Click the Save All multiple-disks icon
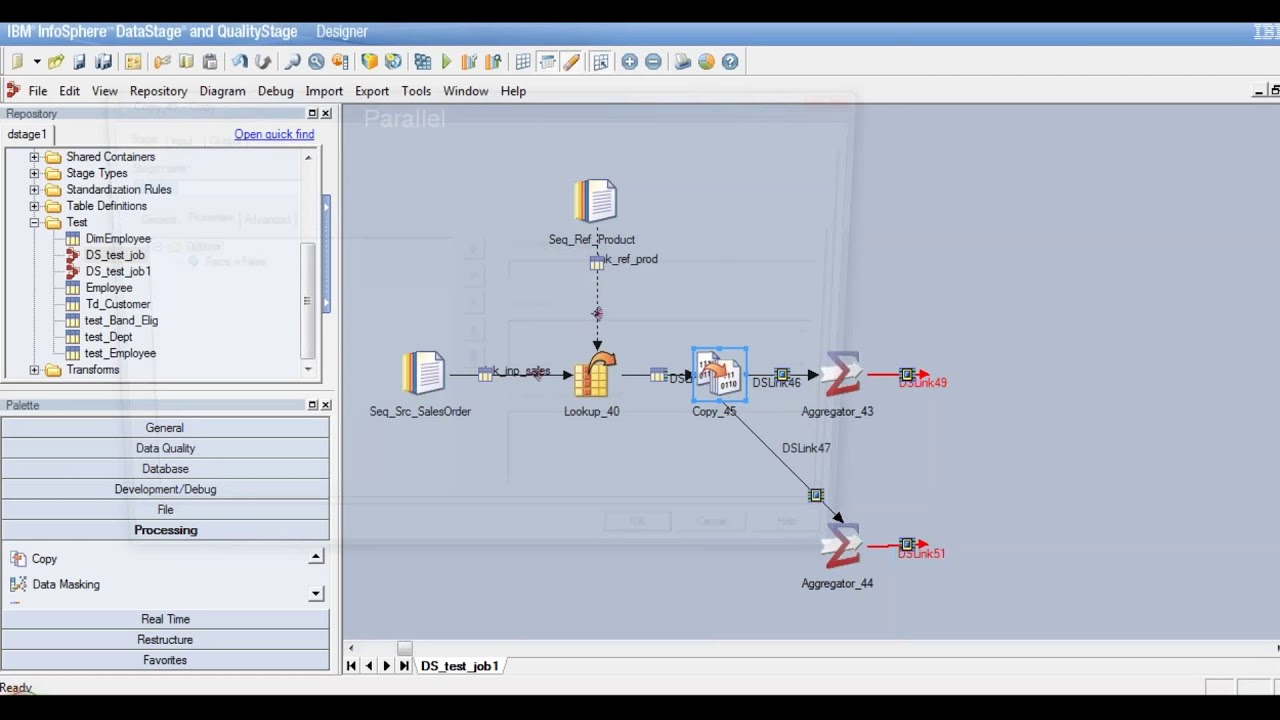 coord(103,62)
